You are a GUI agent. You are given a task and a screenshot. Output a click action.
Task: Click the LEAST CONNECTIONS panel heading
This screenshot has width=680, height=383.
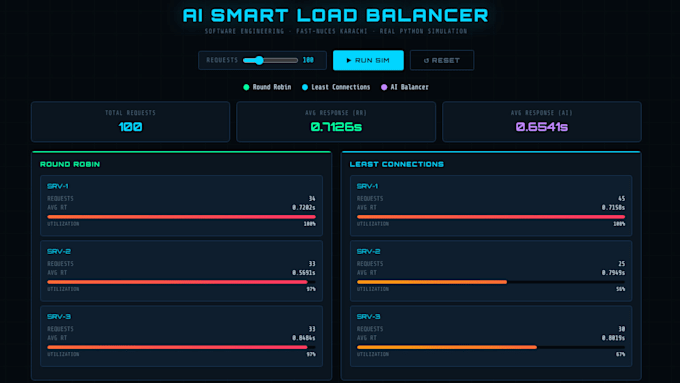tap(397, 164)
